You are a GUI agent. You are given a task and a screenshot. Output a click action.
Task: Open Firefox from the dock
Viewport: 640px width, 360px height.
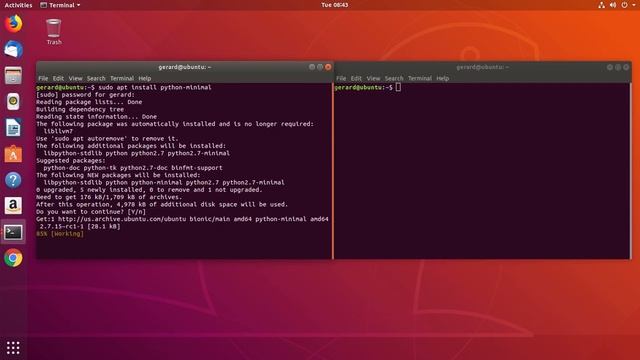pos(13,23)
